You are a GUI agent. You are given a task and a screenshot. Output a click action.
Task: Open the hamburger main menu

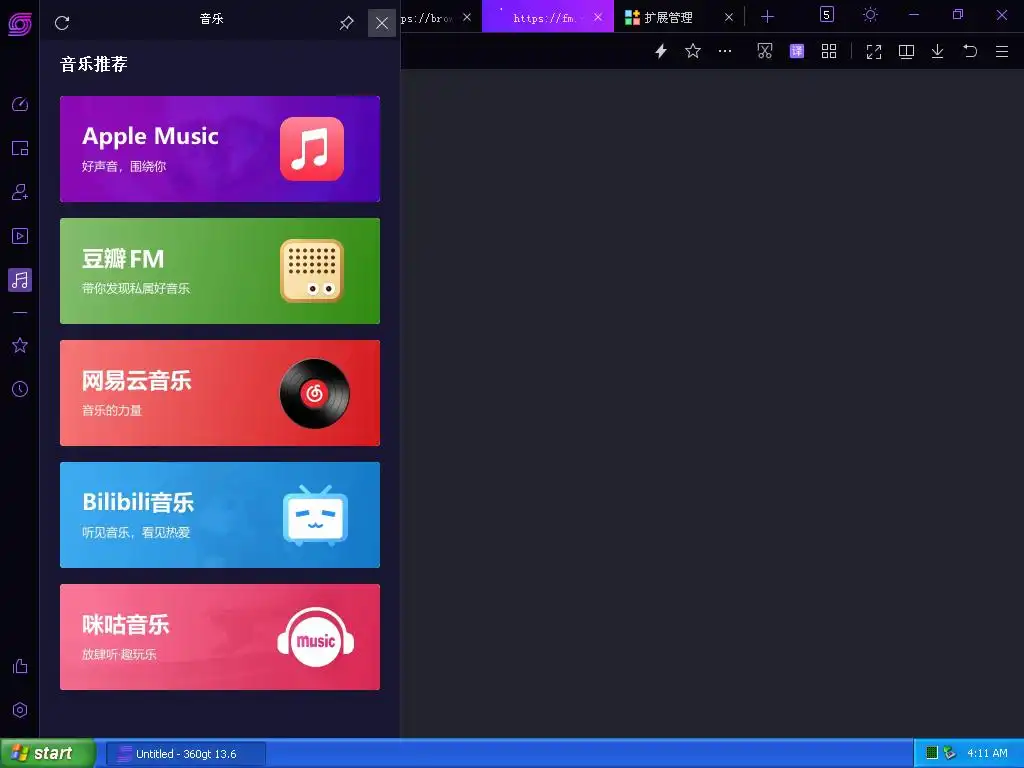pos(1002,51)
